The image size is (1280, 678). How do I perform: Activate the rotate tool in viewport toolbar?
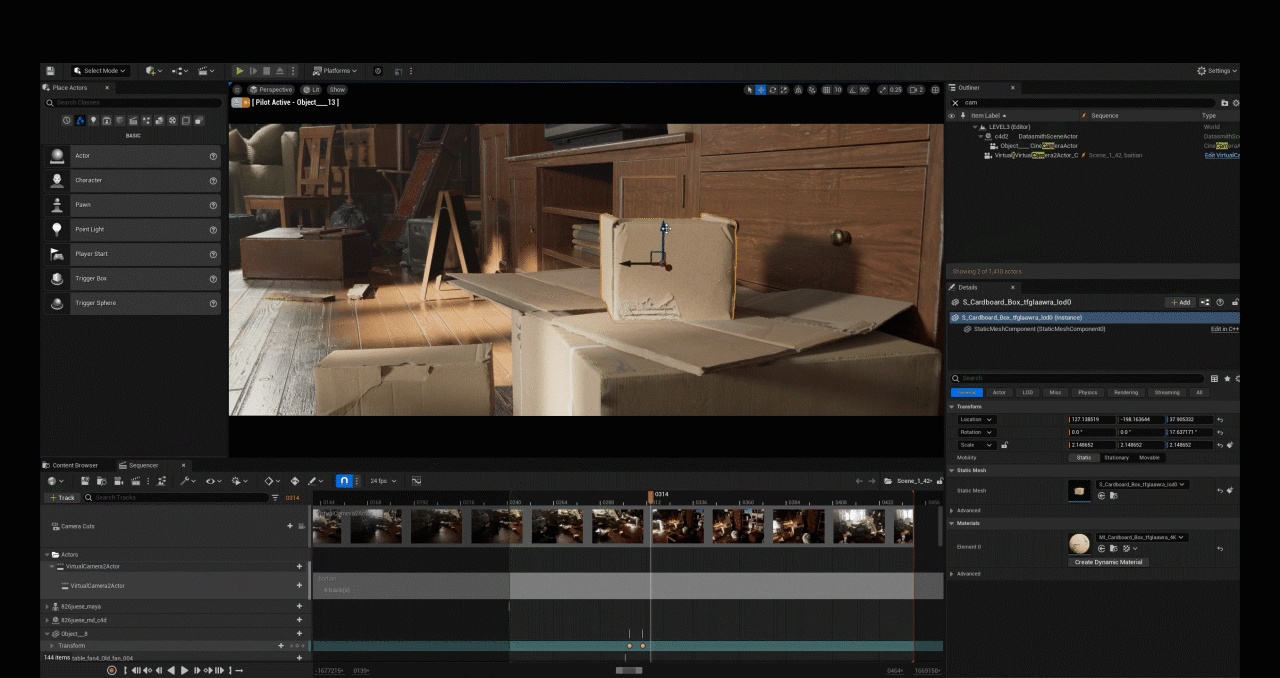pos(772,89)
